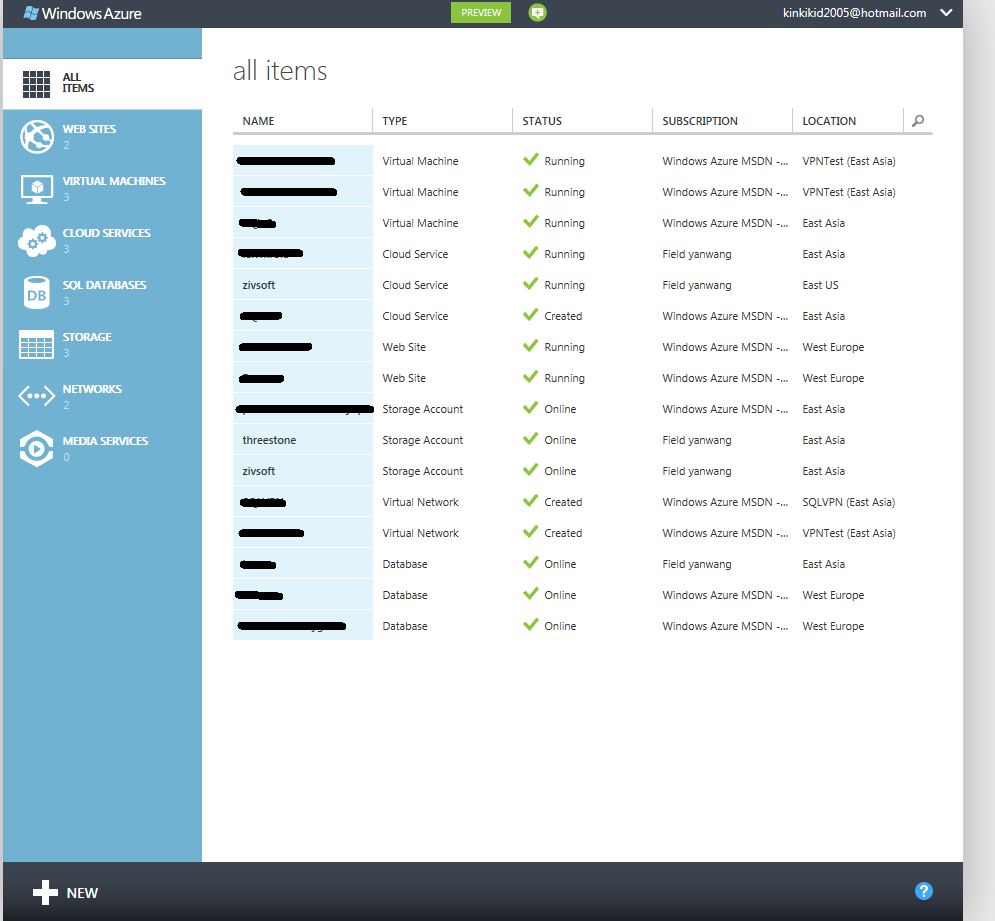Open the zivsoft cloud service name
The image size is (995, 921).
(x=259, y=285)
